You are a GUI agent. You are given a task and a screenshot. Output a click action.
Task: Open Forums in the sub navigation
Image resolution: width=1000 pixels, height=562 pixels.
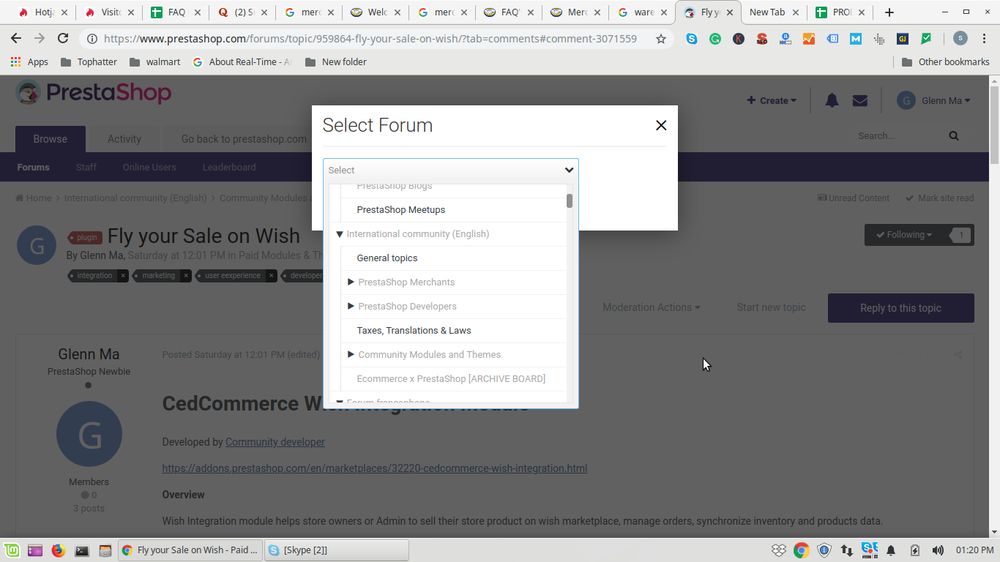pos(33,167)
